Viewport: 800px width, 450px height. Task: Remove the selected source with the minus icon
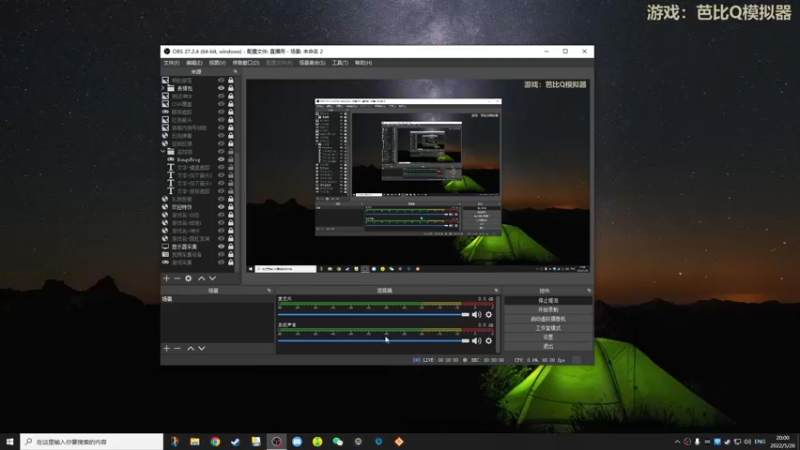177,278
